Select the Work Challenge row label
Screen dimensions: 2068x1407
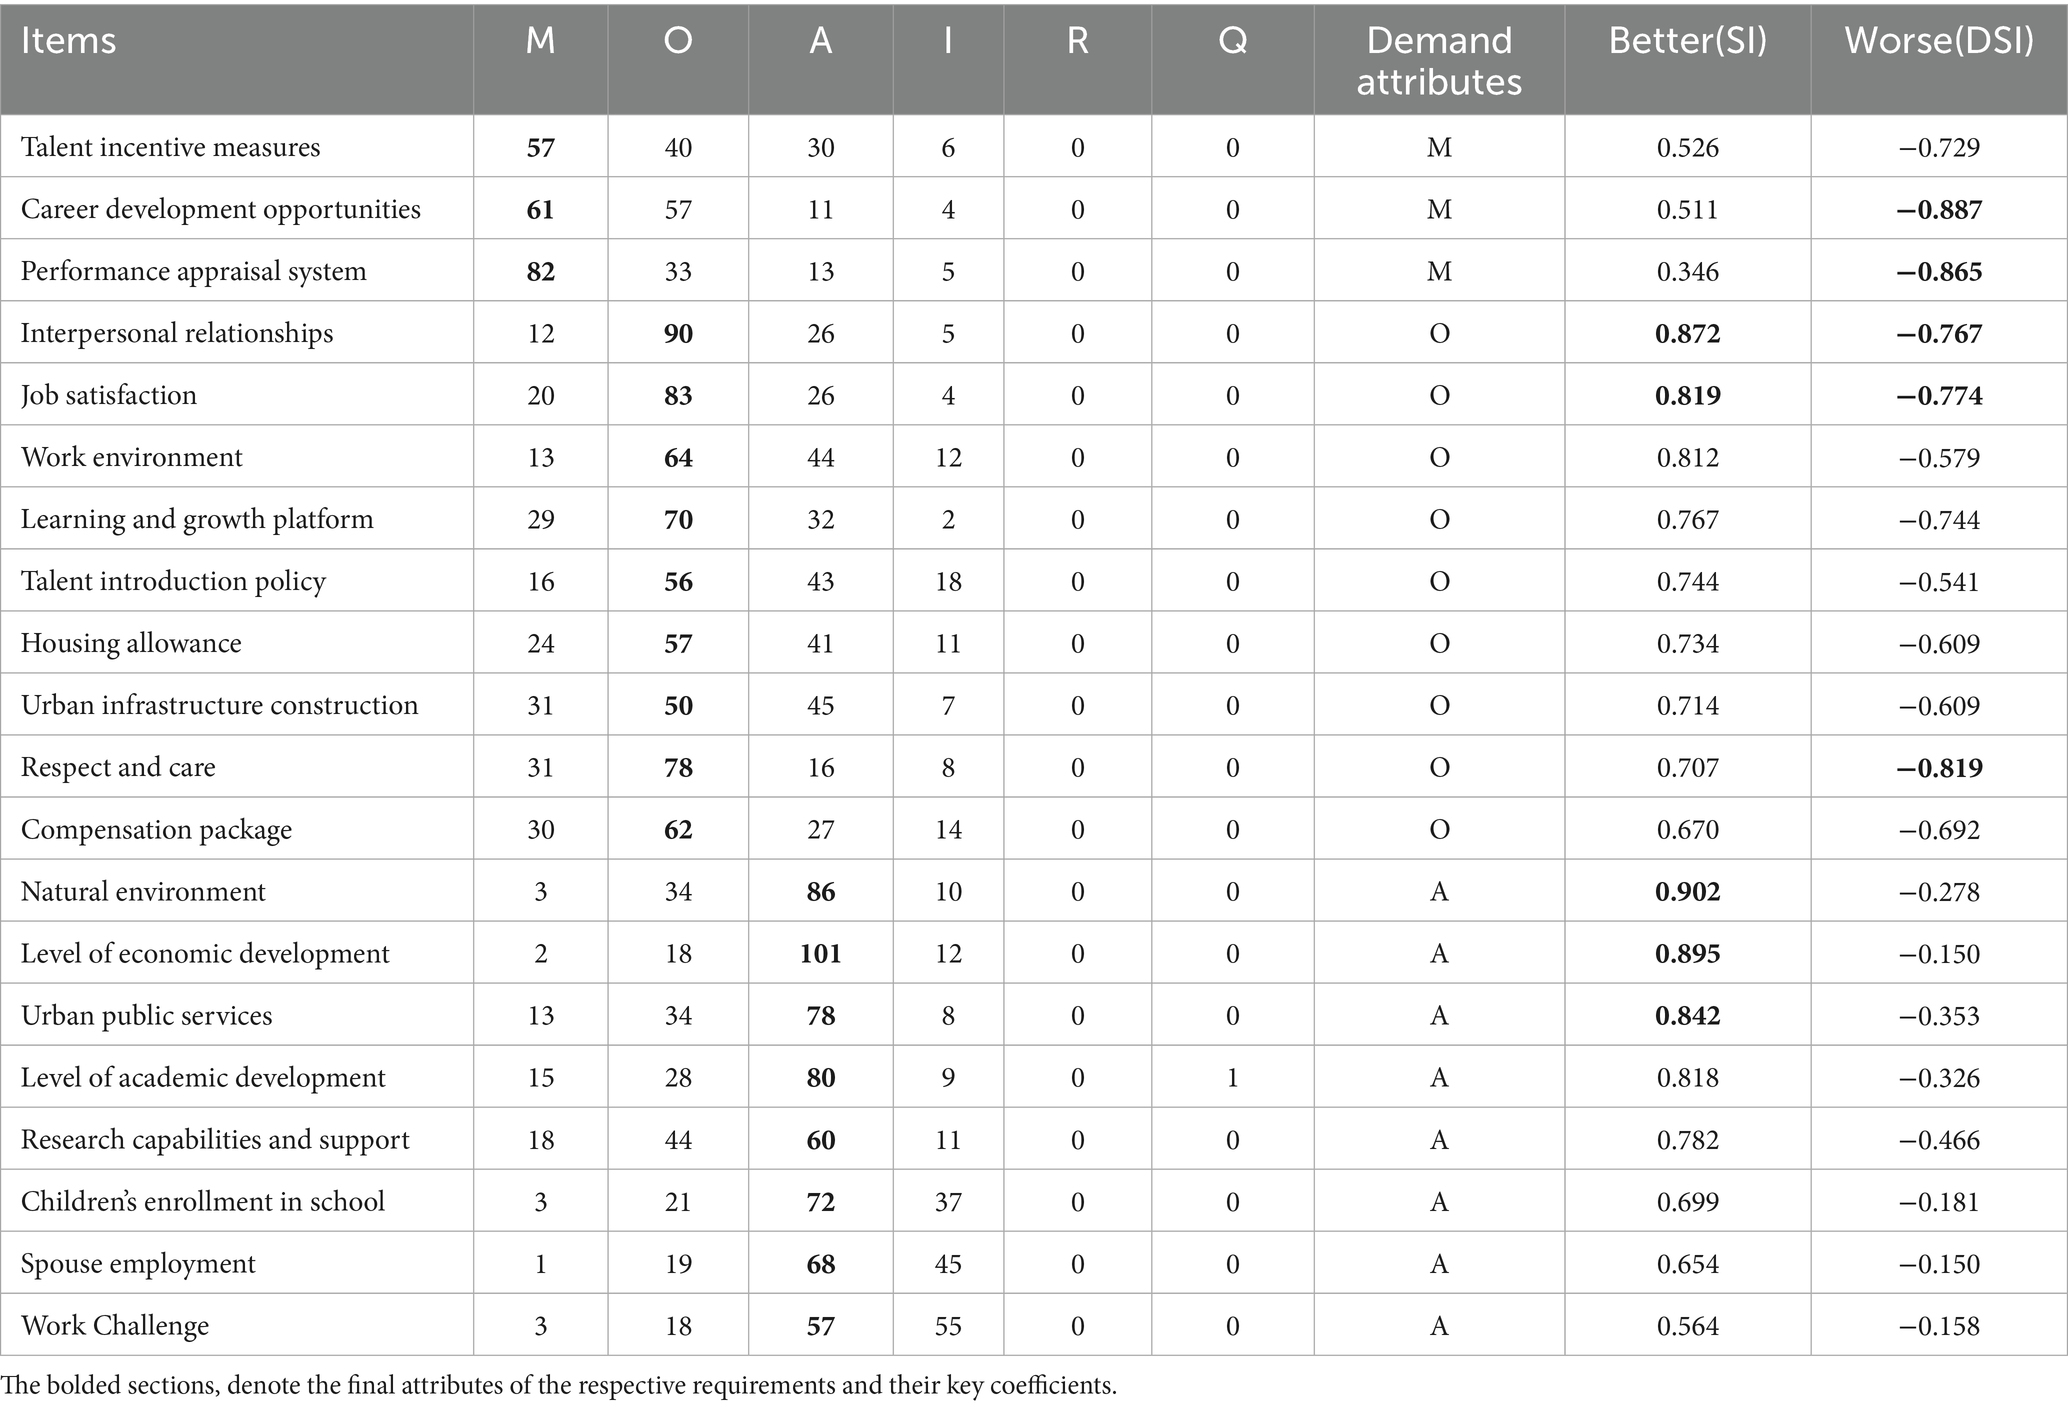click(x=115, y=1326)
